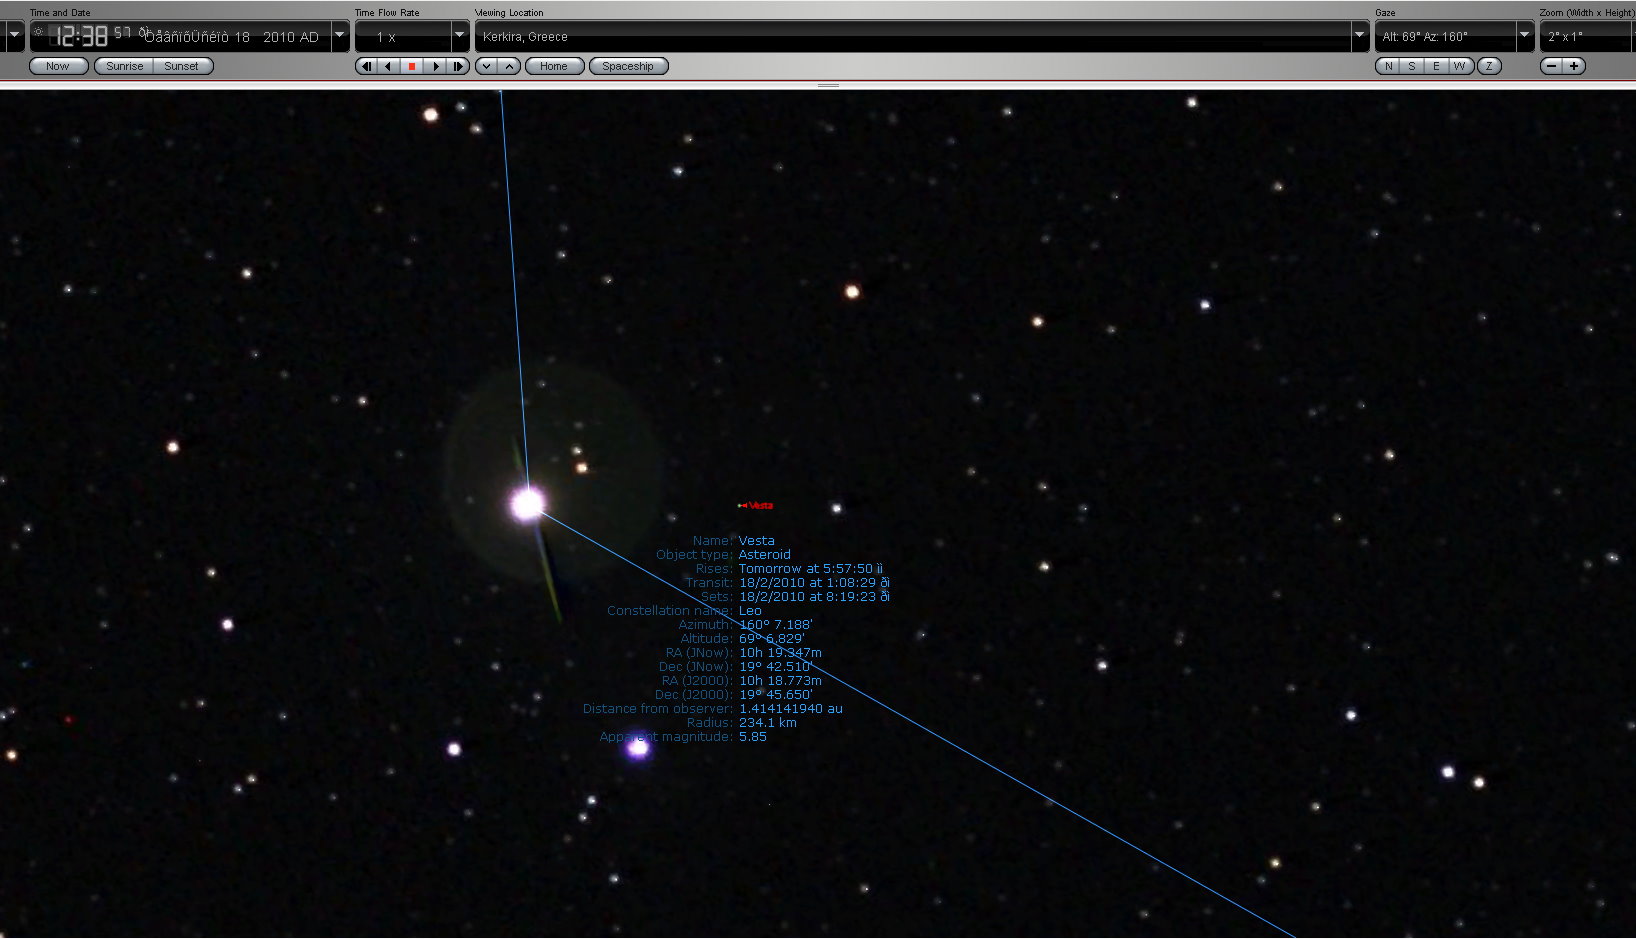The image size is (1636, 939).
Task: Click 'Leo' constellation name text
Action: (x=750, y=611)
